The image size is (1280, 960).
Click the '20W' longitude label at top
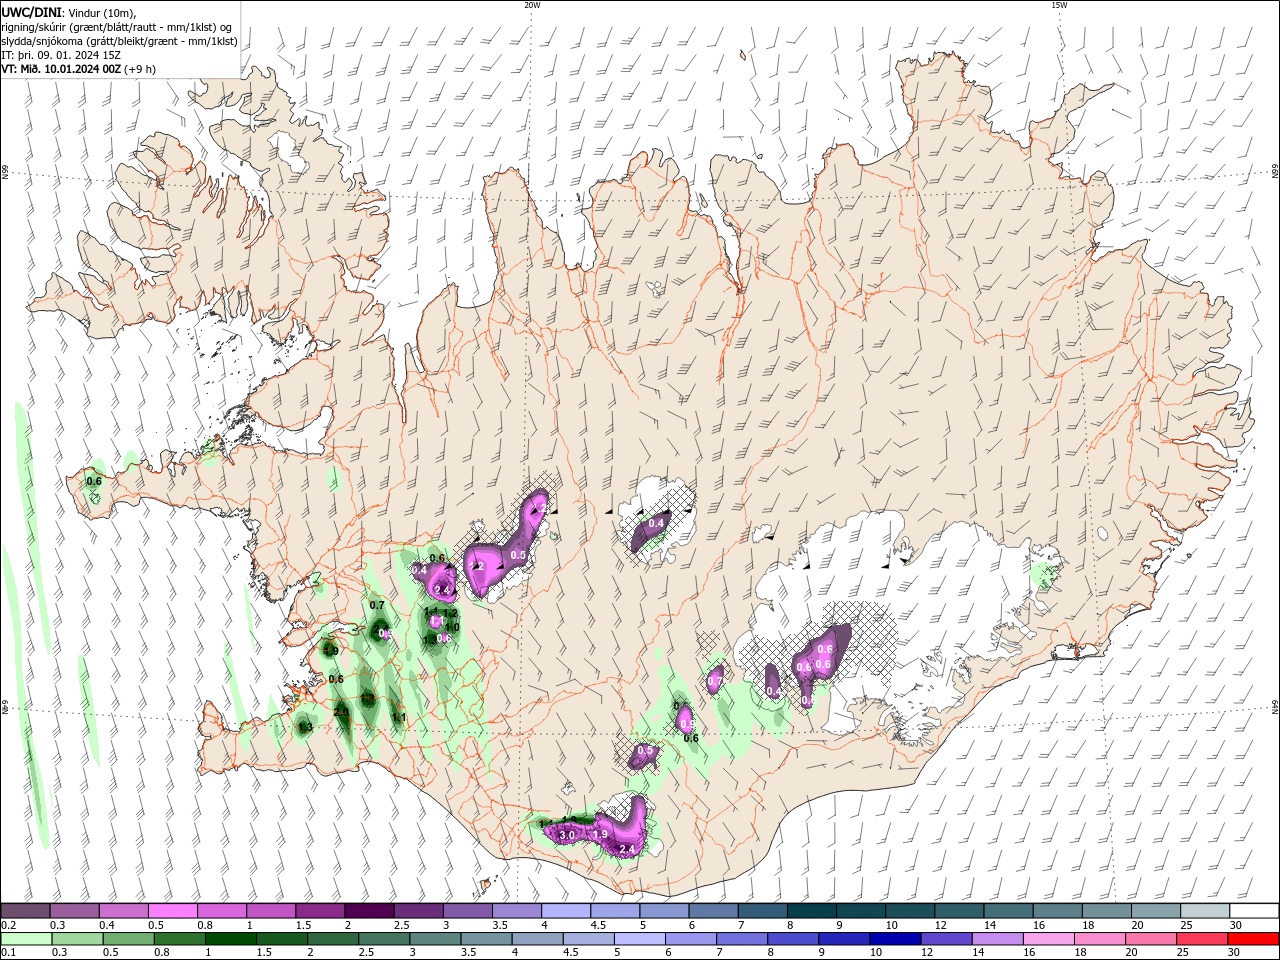click(x=532, y=5)
